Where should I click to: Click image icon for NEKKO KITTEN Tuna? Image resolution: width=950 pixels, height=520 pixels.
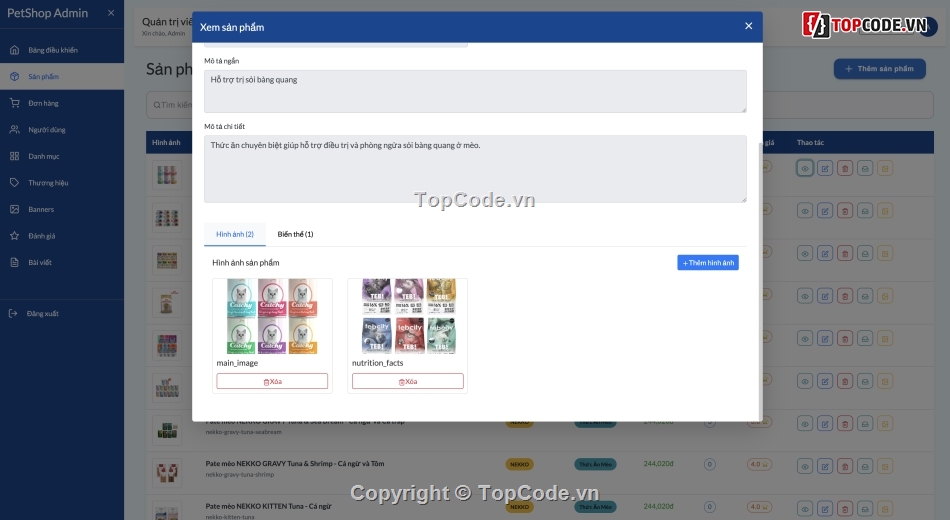[x=885, y=508]
